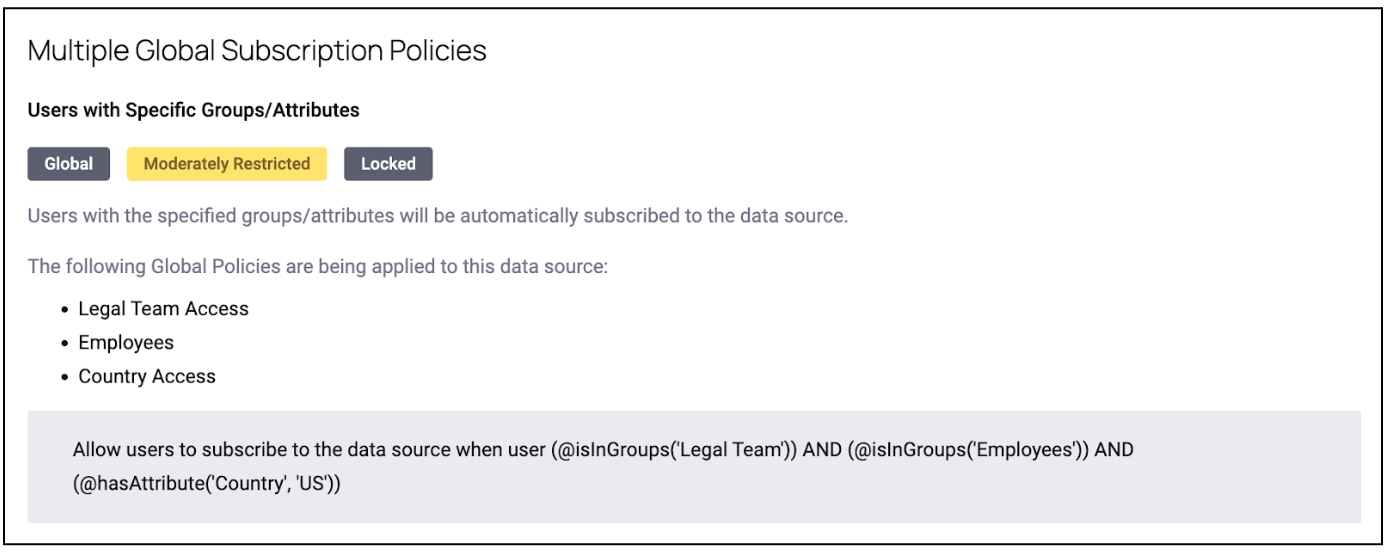Click the bullet beside Country Access
1392x554 pixels.
[x=65, y=378]
